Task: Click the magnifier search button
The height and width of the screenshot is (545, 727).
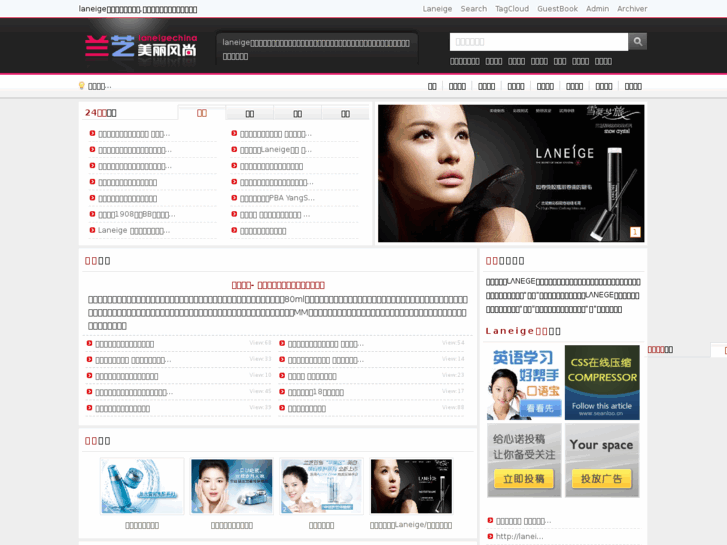Action: 638,42
